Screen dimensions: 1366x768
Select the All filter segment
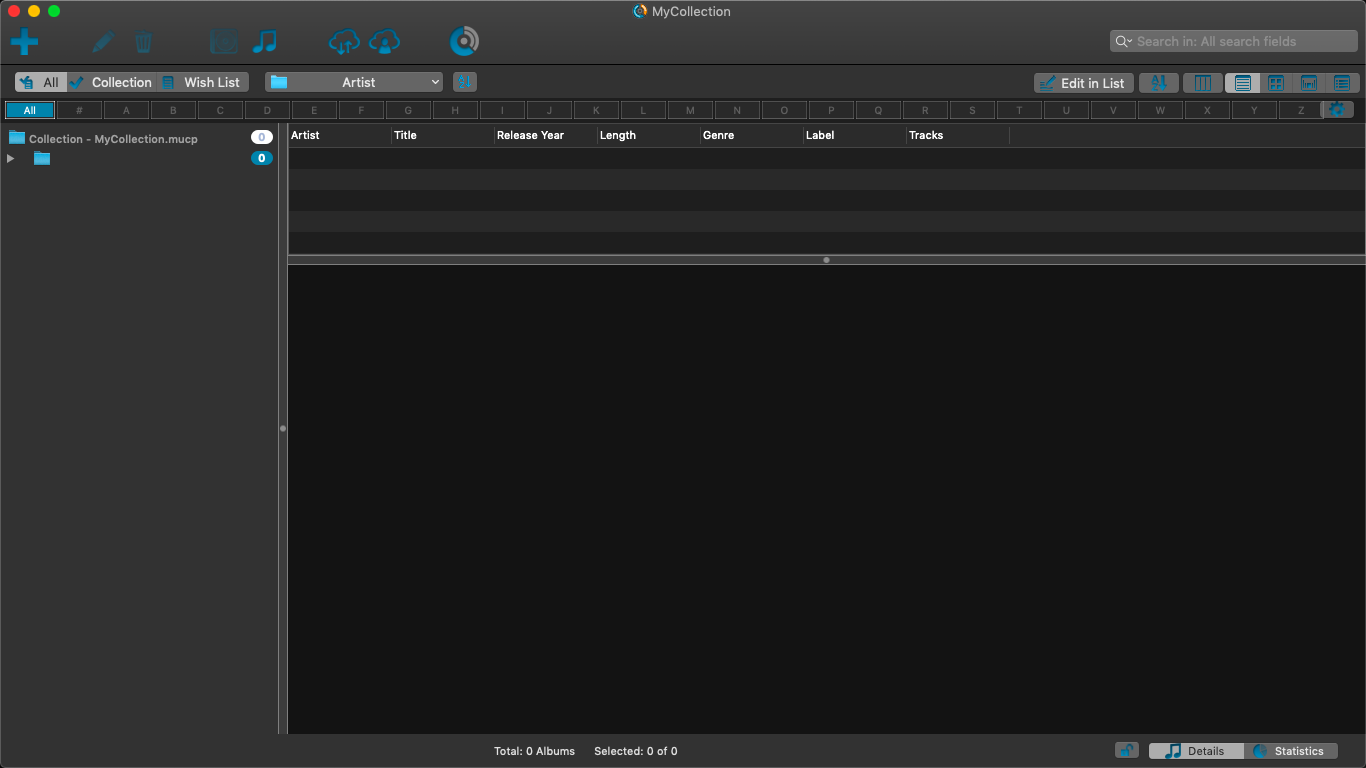tap(40, 82)
